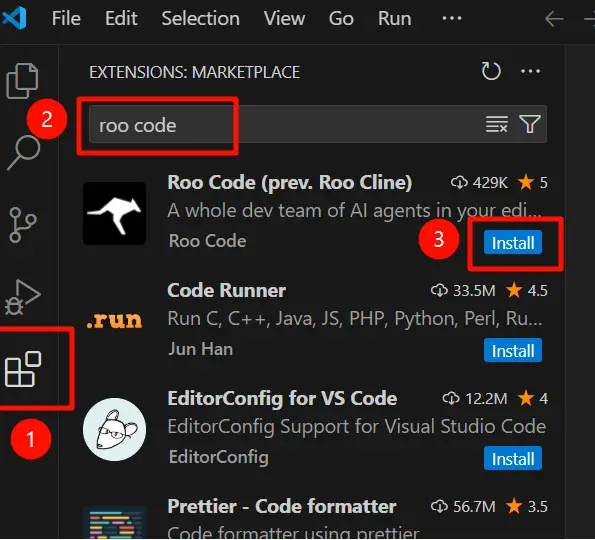The image size is (595, 540).
Task: Install EditorConfig for VS Code
Action: (513, 458)
